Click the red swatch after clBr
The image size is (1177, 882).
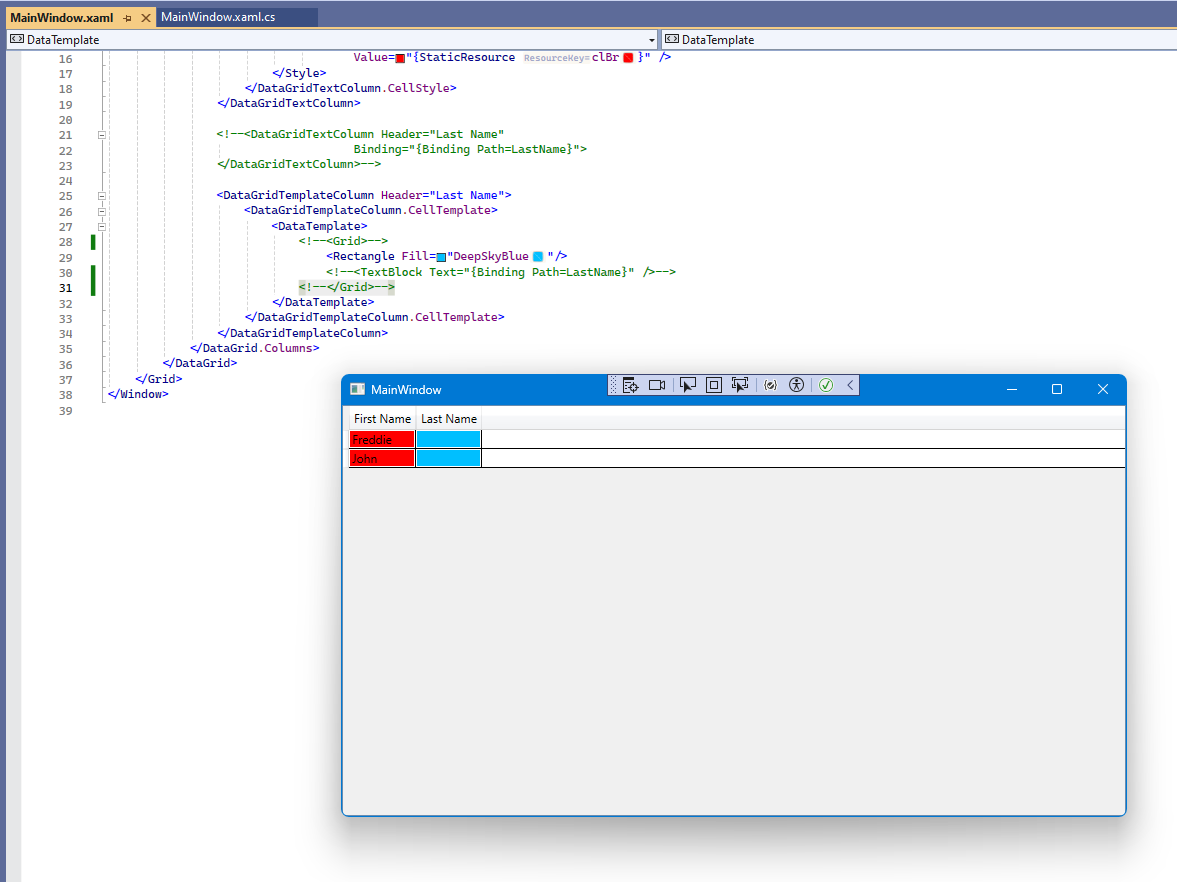pos(628,58)
